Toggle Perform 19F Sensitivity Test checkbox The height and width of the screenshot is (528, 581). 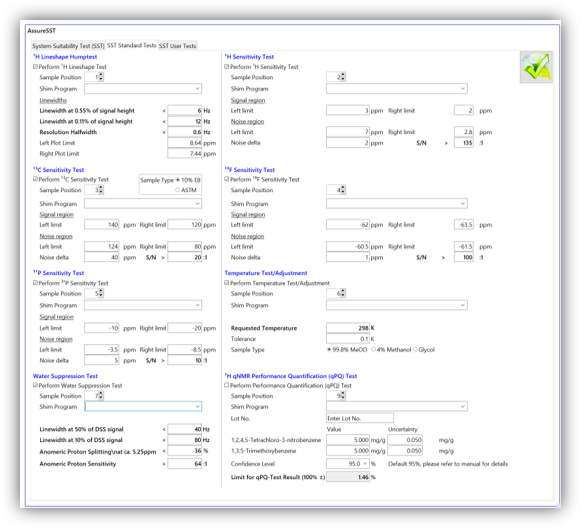(227, 179)
